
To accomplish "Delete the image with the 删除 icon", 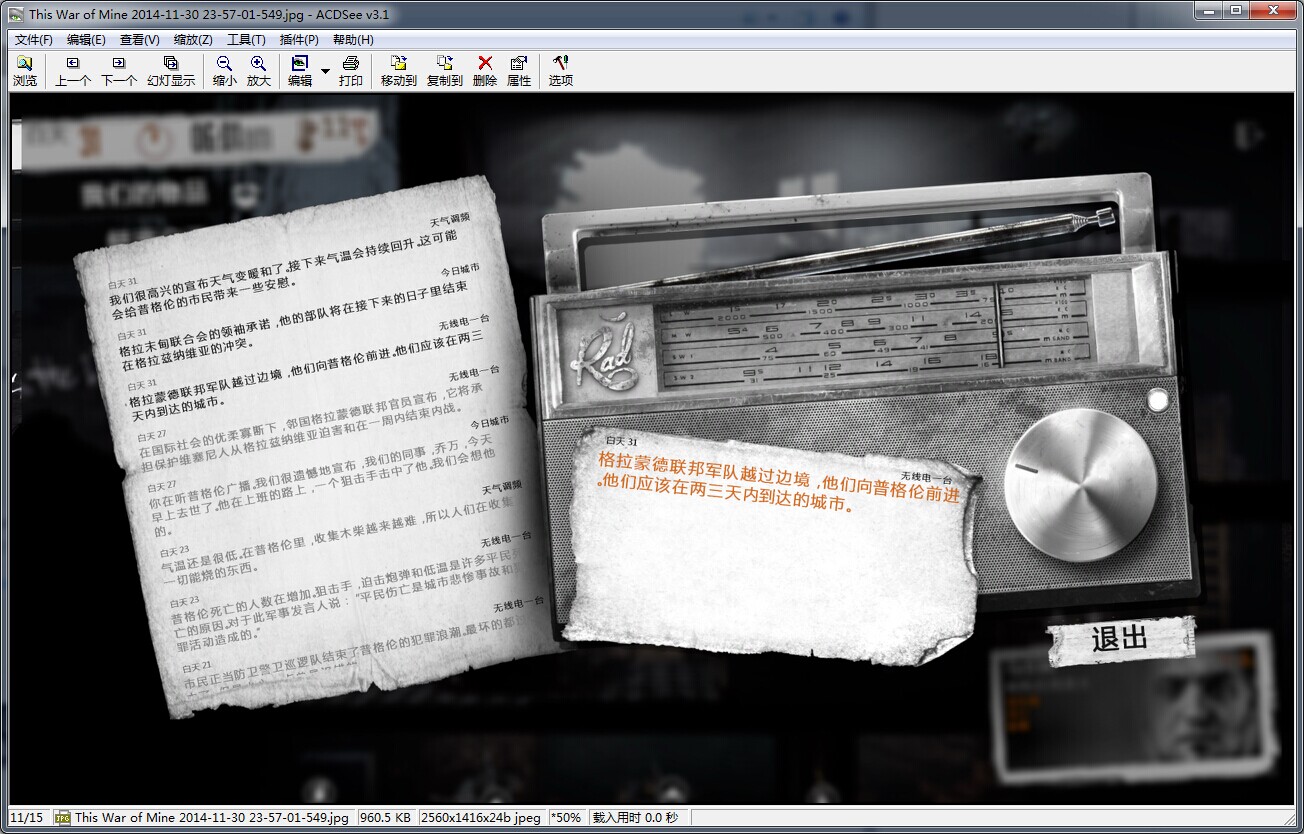I will (485, 71).
